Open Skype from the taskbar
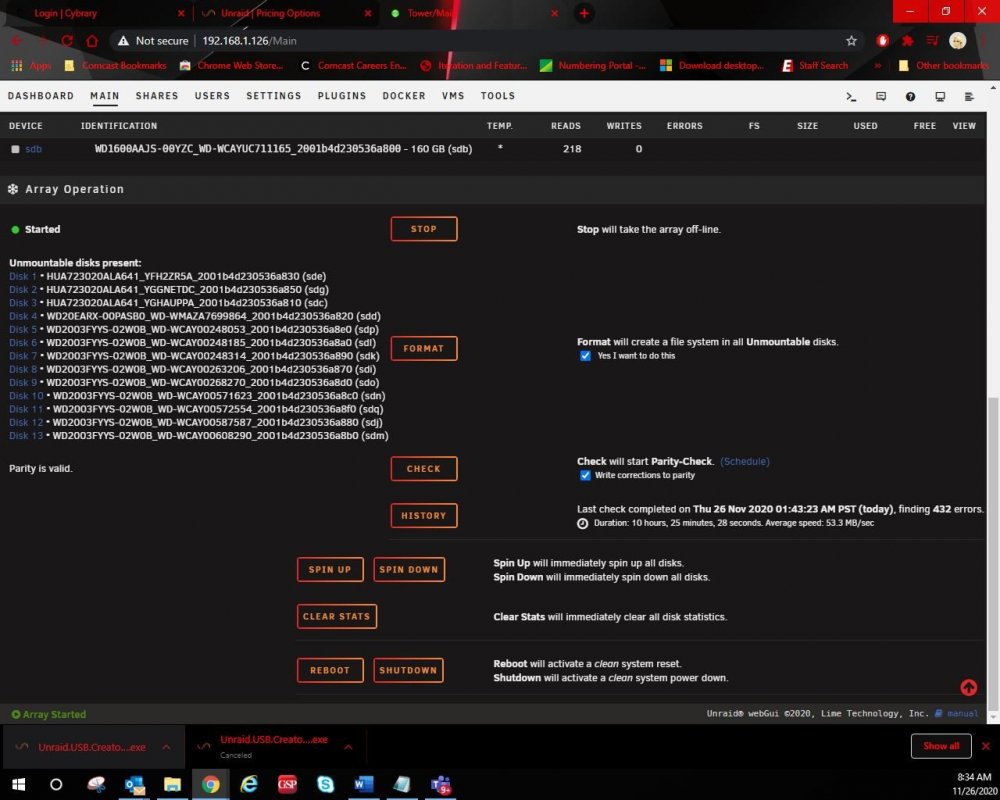Viewport: 1000px width, 800px height. (x=325, y=784)
